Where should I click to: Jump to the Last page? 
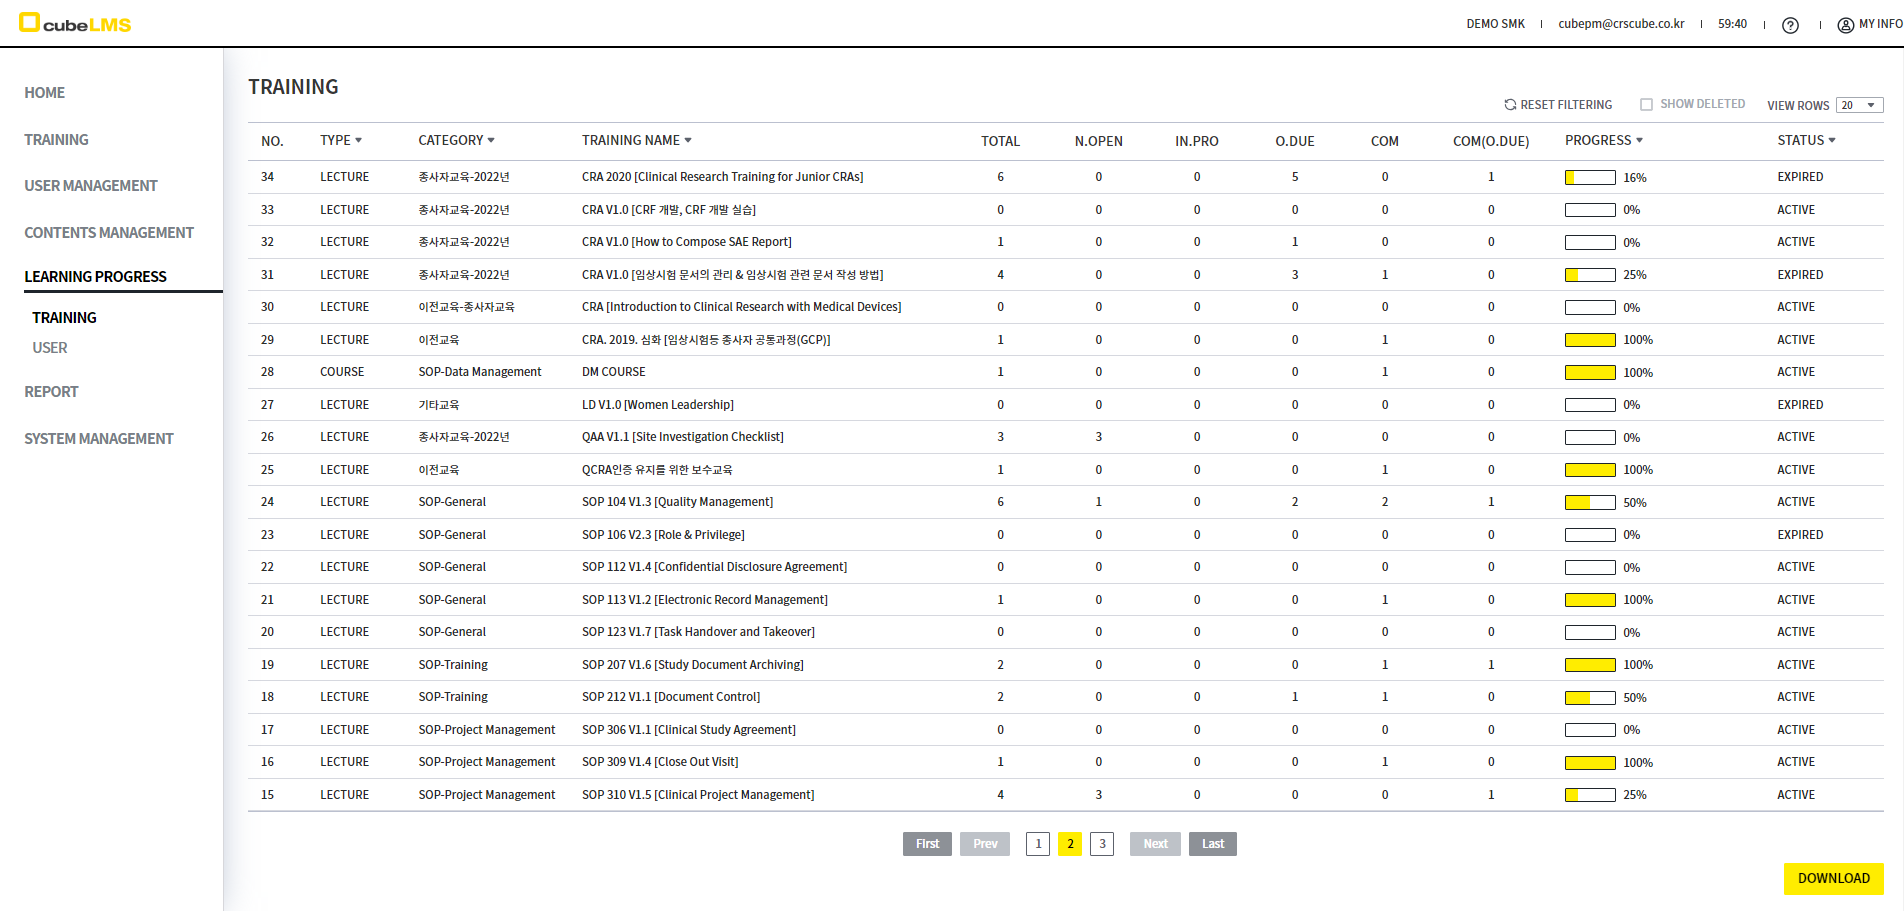coord(1212,844)
